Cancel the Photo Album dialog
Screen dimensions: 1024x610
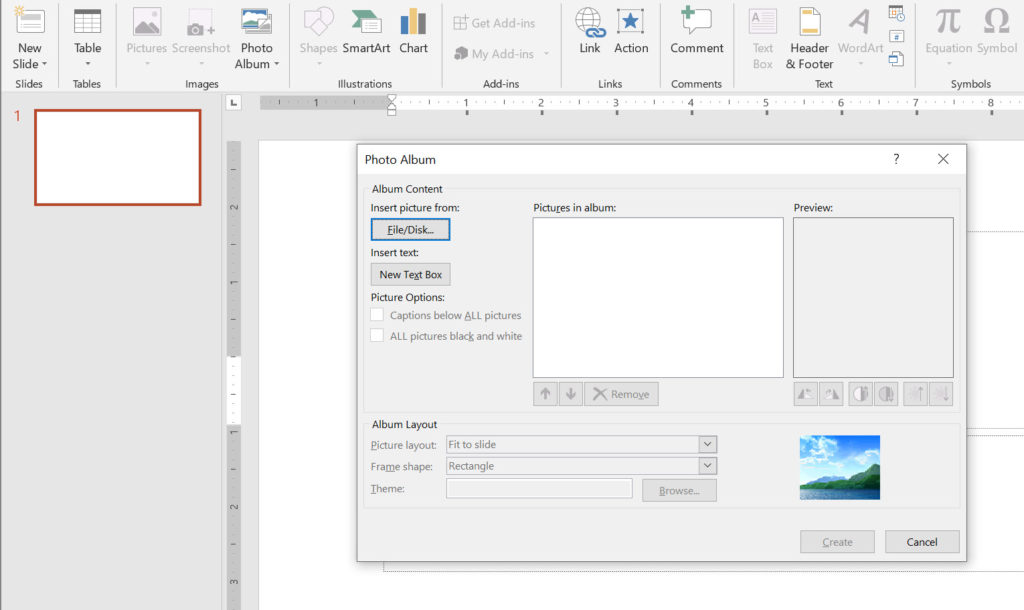(921, 542)
